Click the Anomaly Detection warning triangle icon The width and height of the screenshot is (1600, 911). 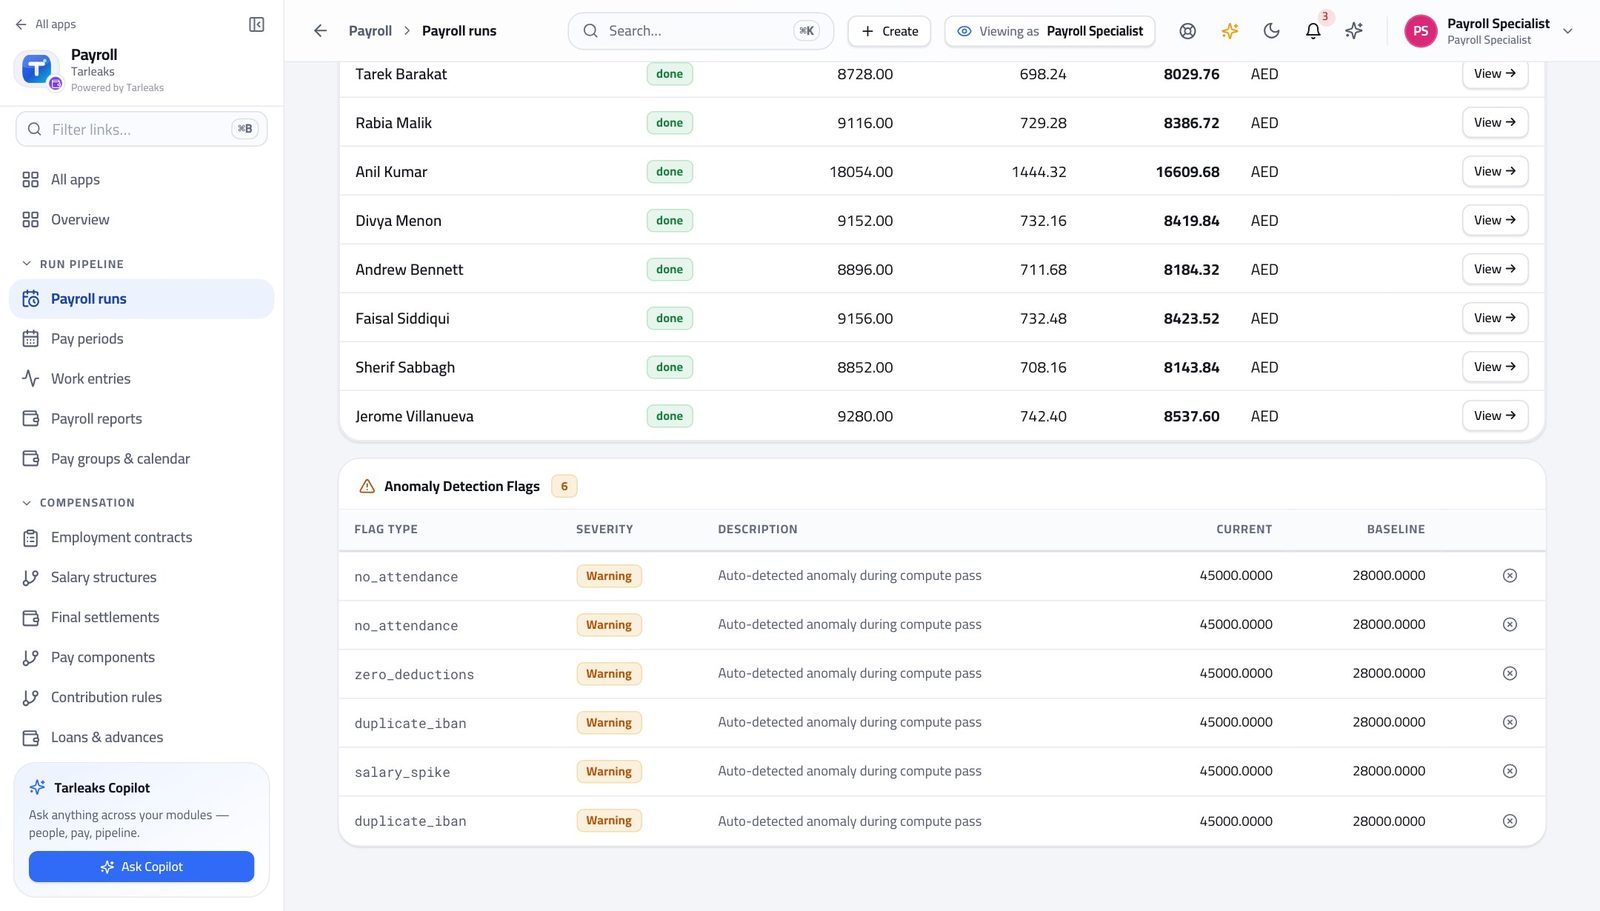[367, 486]
